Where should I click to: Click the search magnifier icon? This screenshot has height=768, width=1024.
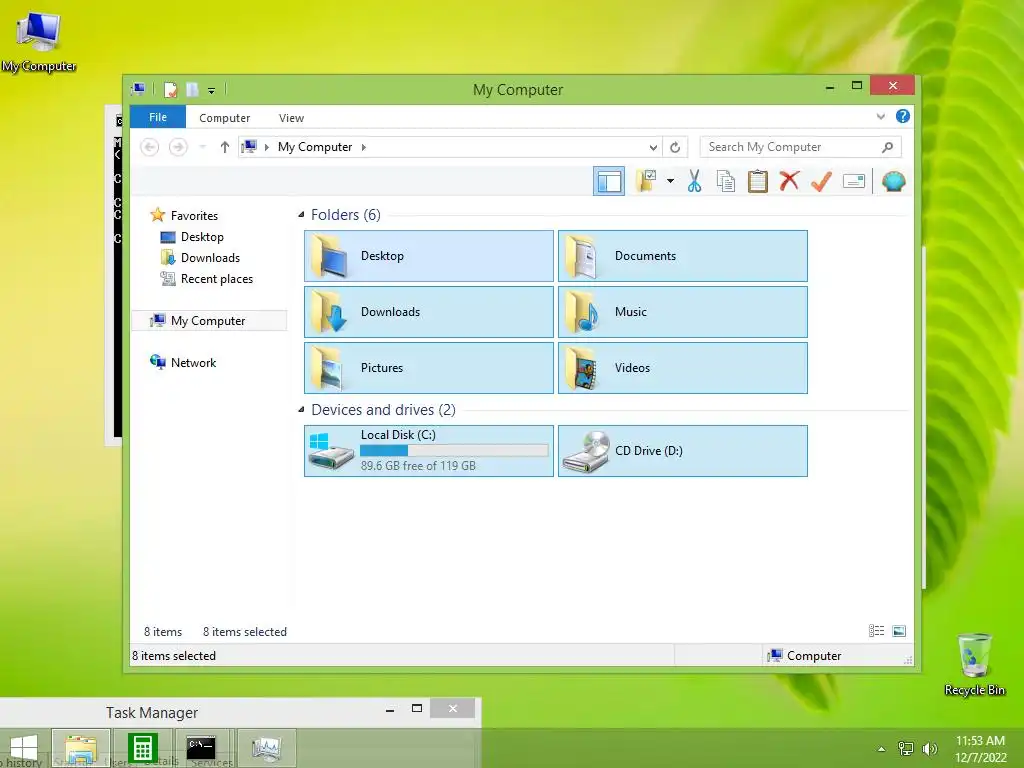click(x=887, y=147)
